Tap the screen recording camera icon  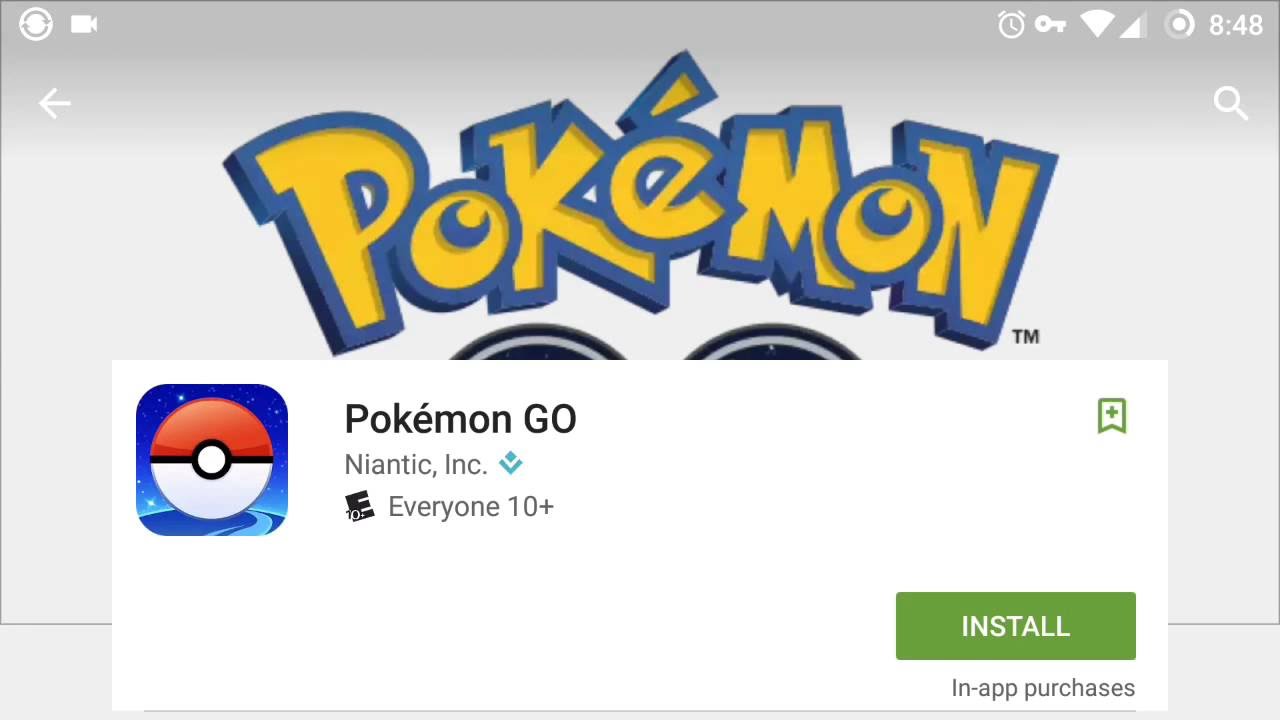[84, 24]
